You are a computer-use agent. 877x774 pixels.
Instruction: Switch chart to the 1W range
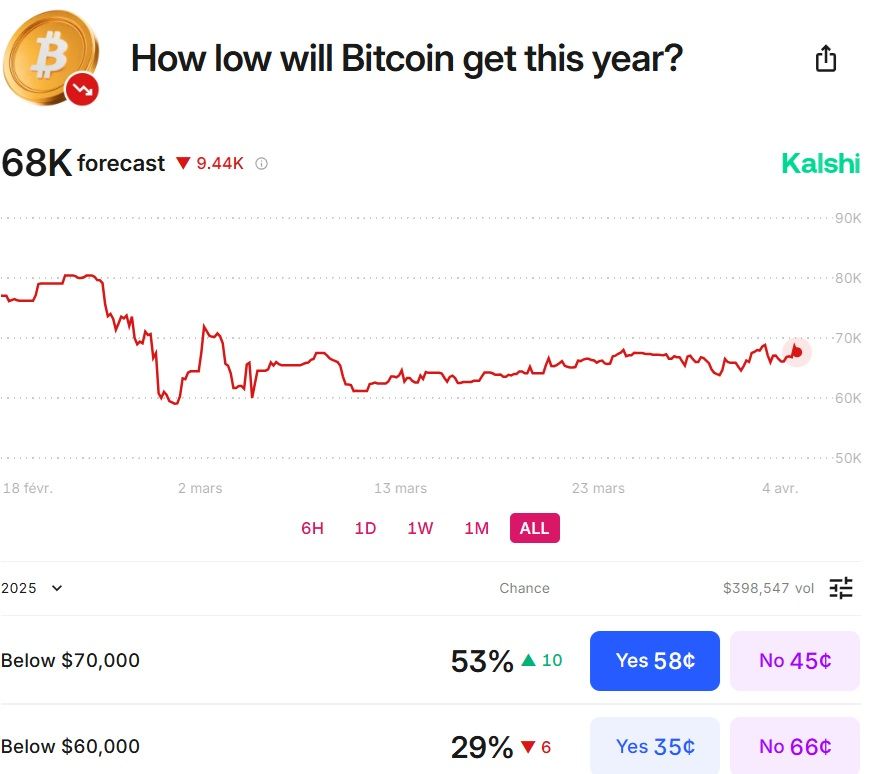coord(420,528)
